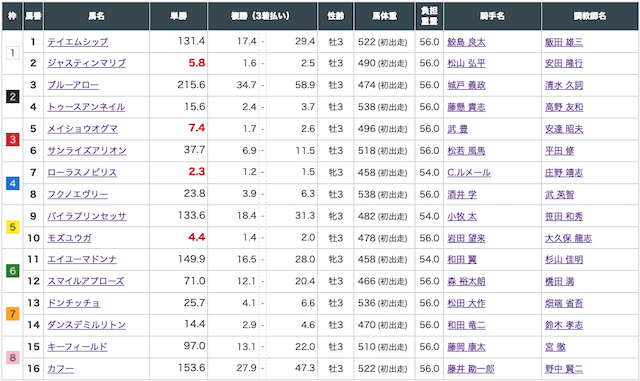640x381 pixels.
Task: Open horse link モズユウガ
Action: pos(69,238)
